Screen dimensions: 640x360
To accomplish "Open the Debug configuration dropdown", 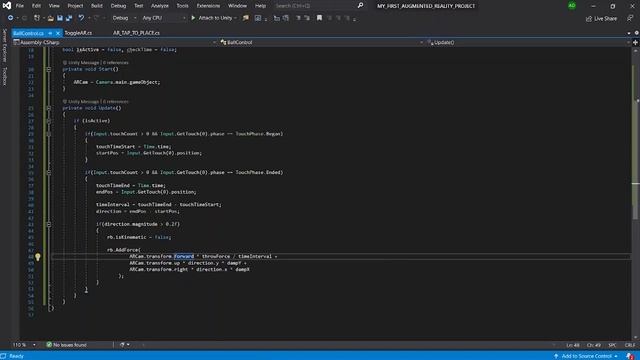I will coord(124,18).
